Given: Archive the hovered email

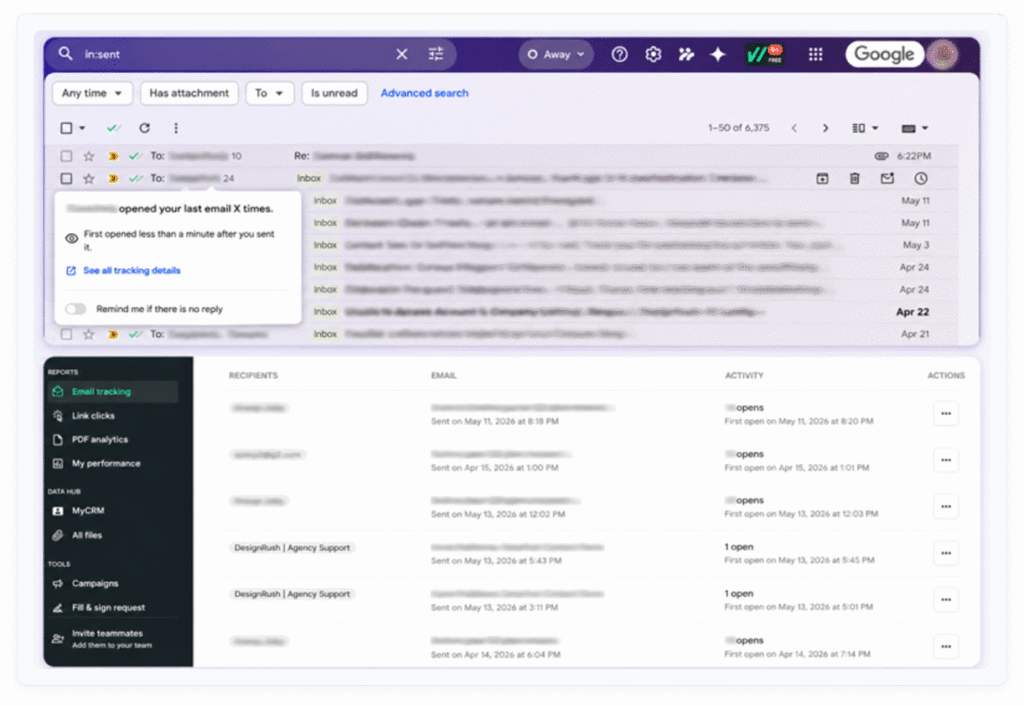Looking at the screenshot, I should point(822,178).
